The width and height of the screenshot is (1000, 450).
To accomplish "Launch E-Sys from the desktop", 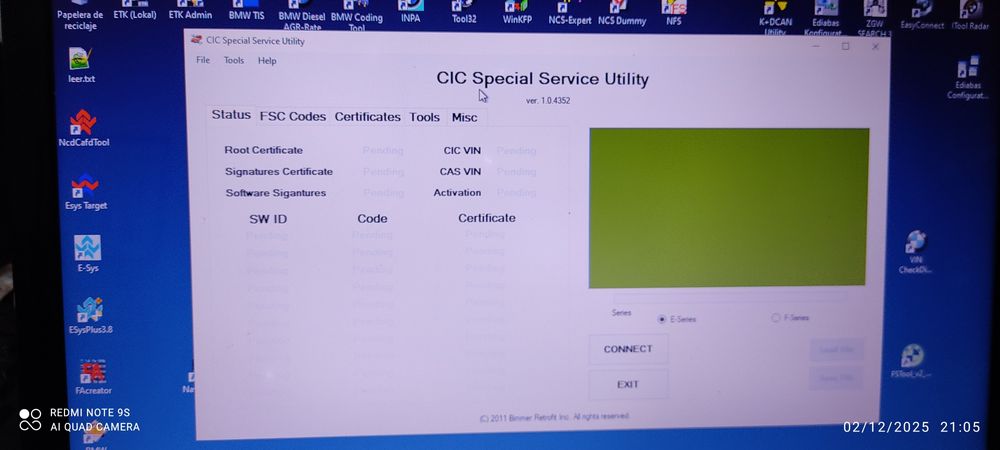I will click(x=87, y=254).
